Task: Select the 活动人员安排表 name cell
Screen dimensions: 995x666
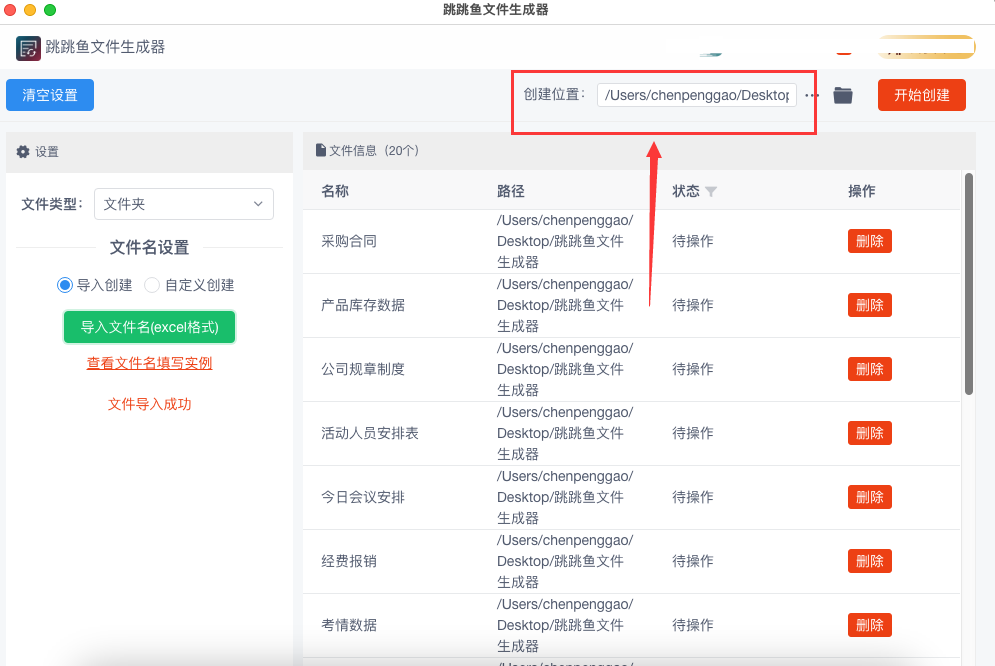Action: (370, 433)
